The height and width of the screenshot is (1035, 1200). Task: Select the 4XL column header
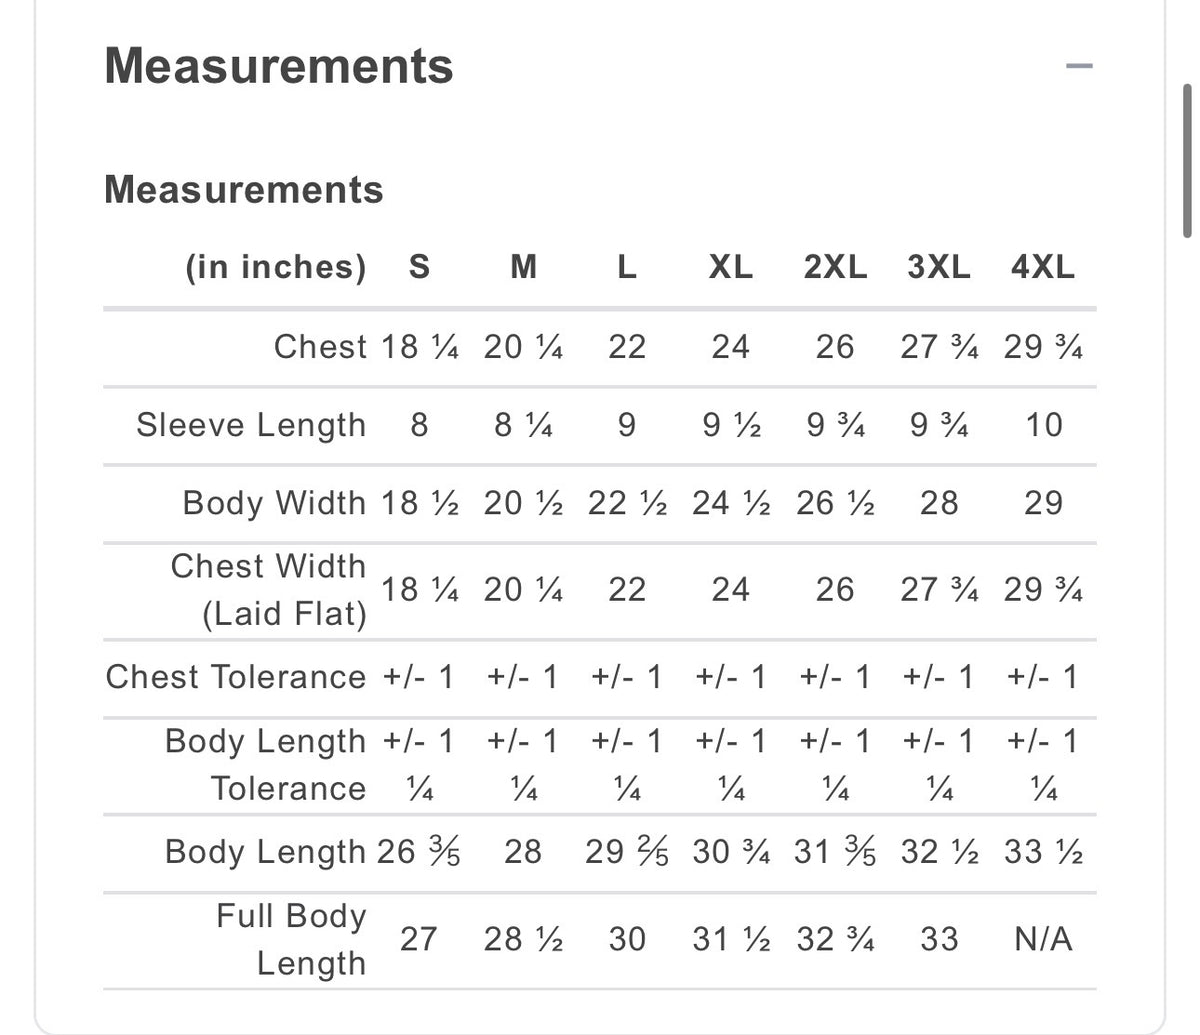pos(1043,267)
